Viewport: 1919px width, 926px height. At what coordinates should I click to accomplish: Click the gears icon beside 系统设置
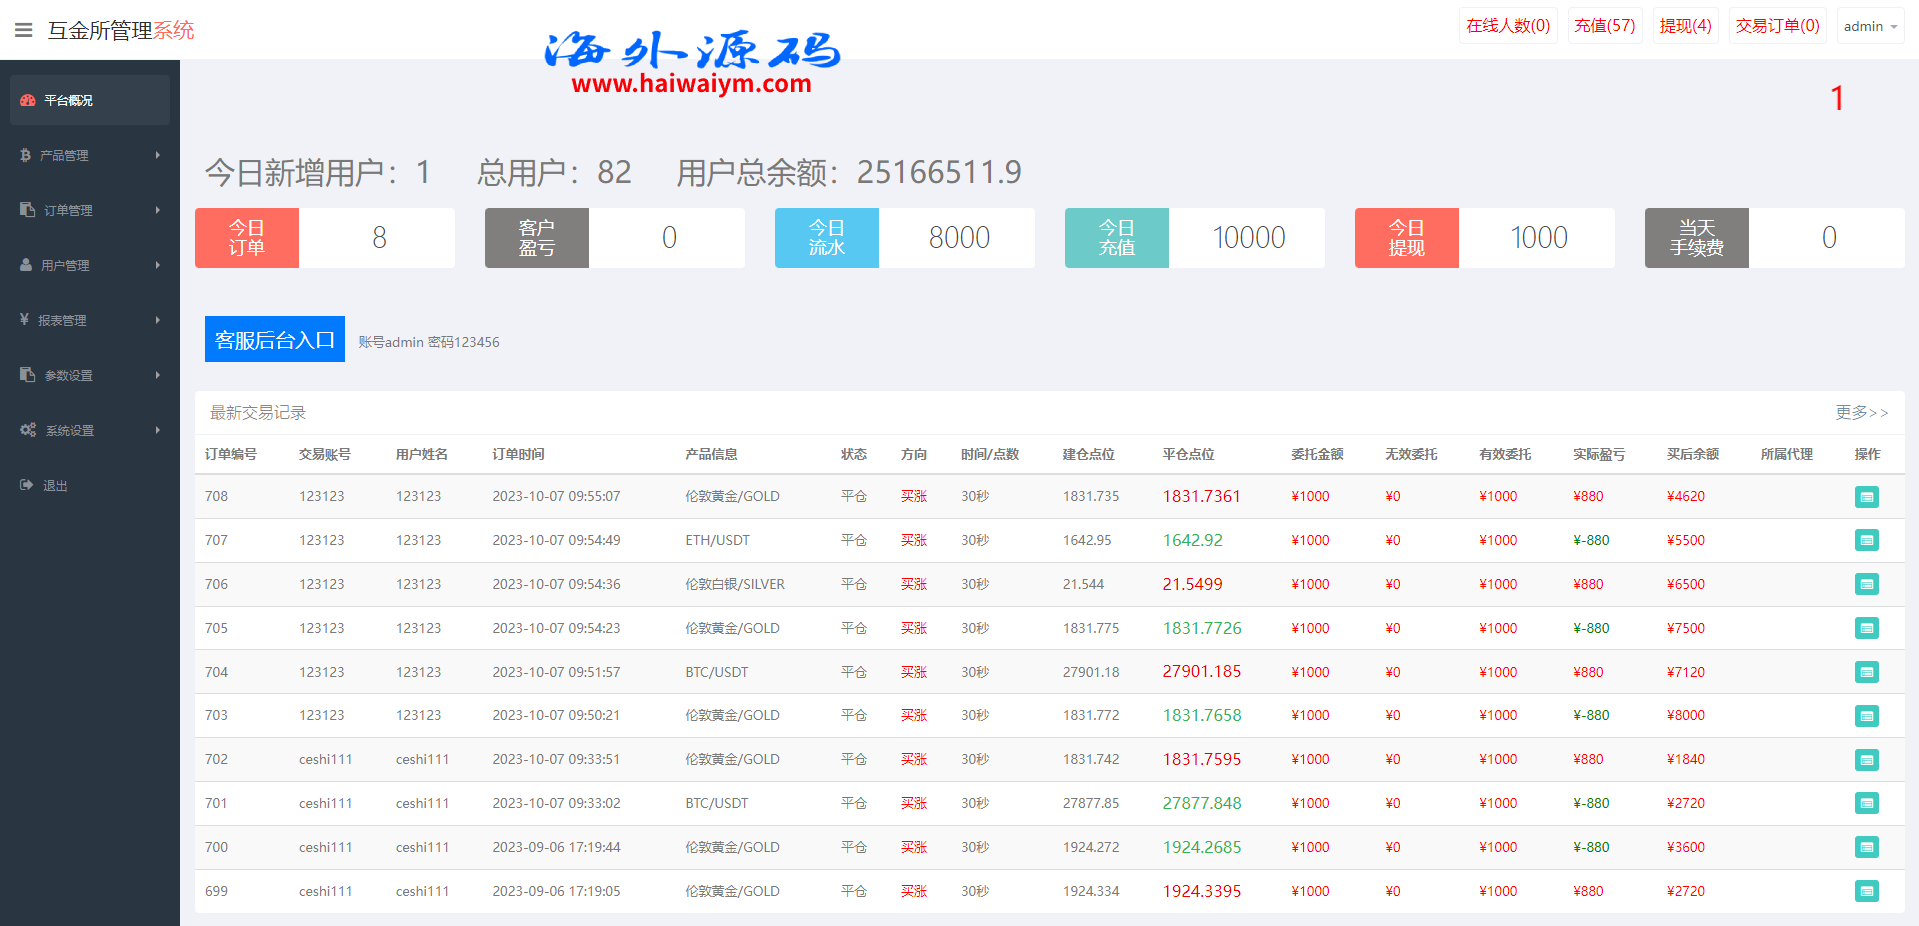28,430
